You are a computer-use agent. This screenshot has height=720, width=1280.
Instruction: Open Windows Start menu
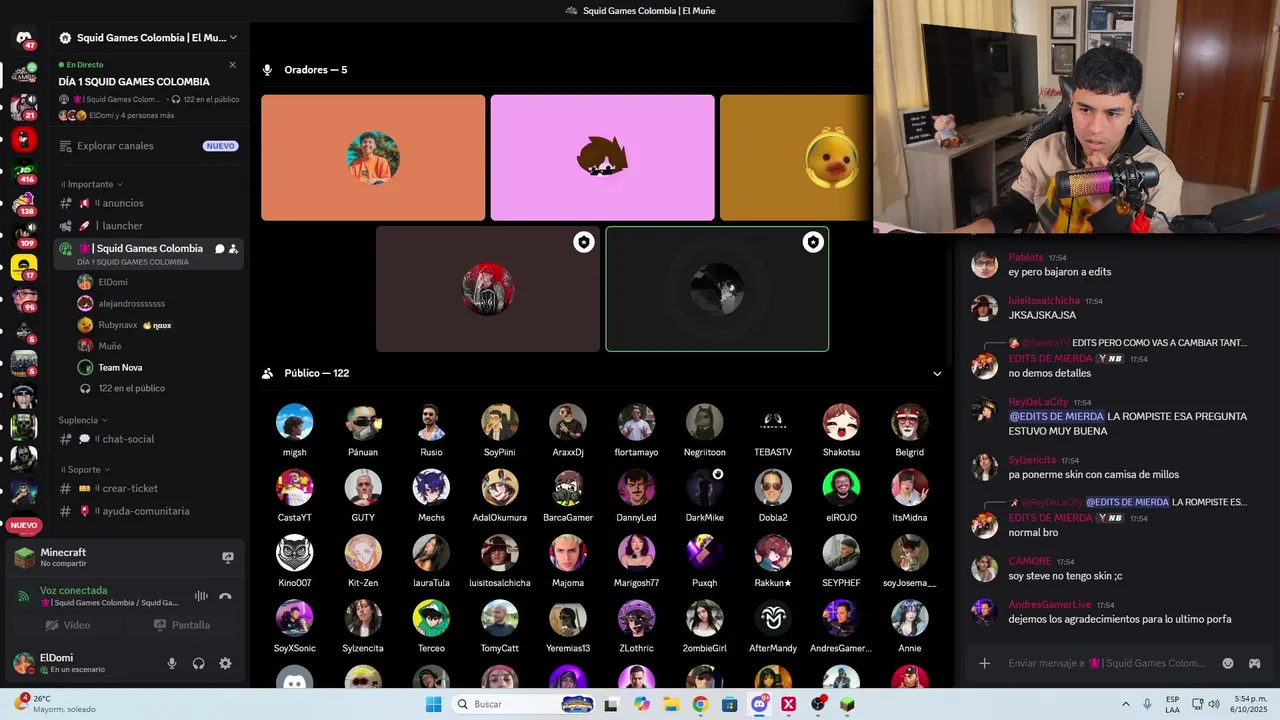tap(433, 704)
